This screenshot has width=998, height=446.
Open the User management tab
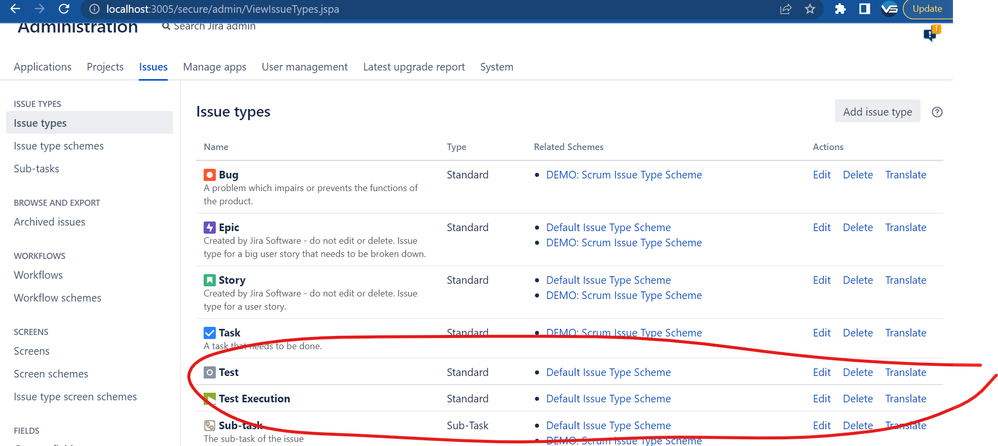pyautogui.click(x=304, y=67)
